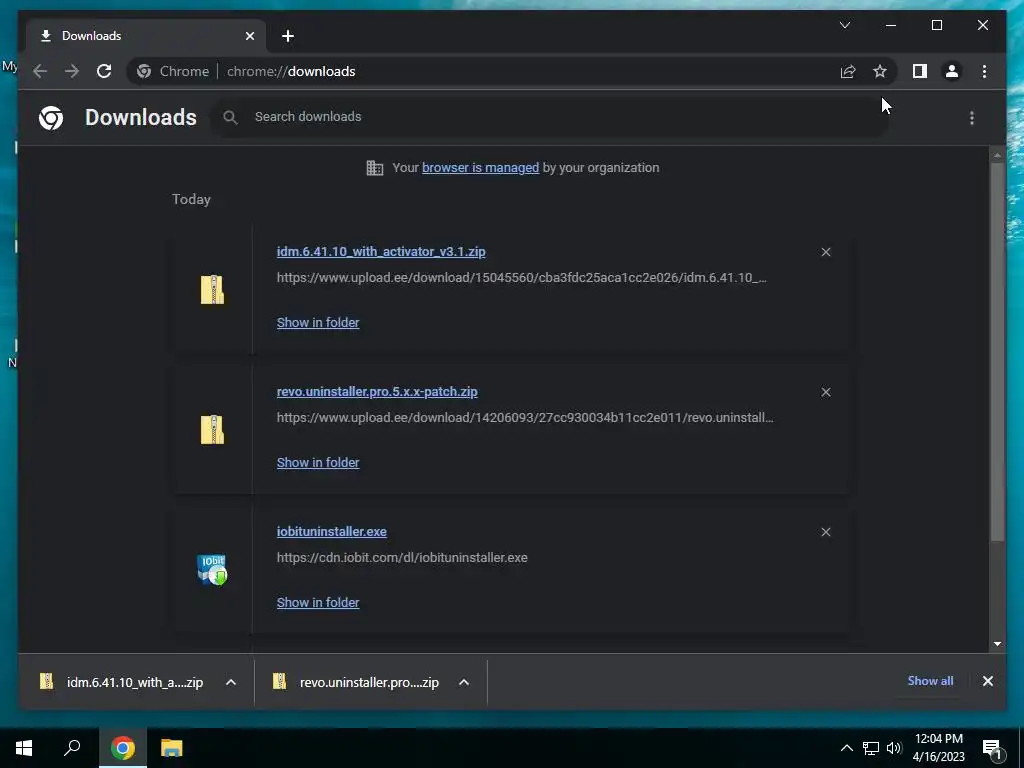Show idm.6.41.10 zip in folder

(318, 323)
